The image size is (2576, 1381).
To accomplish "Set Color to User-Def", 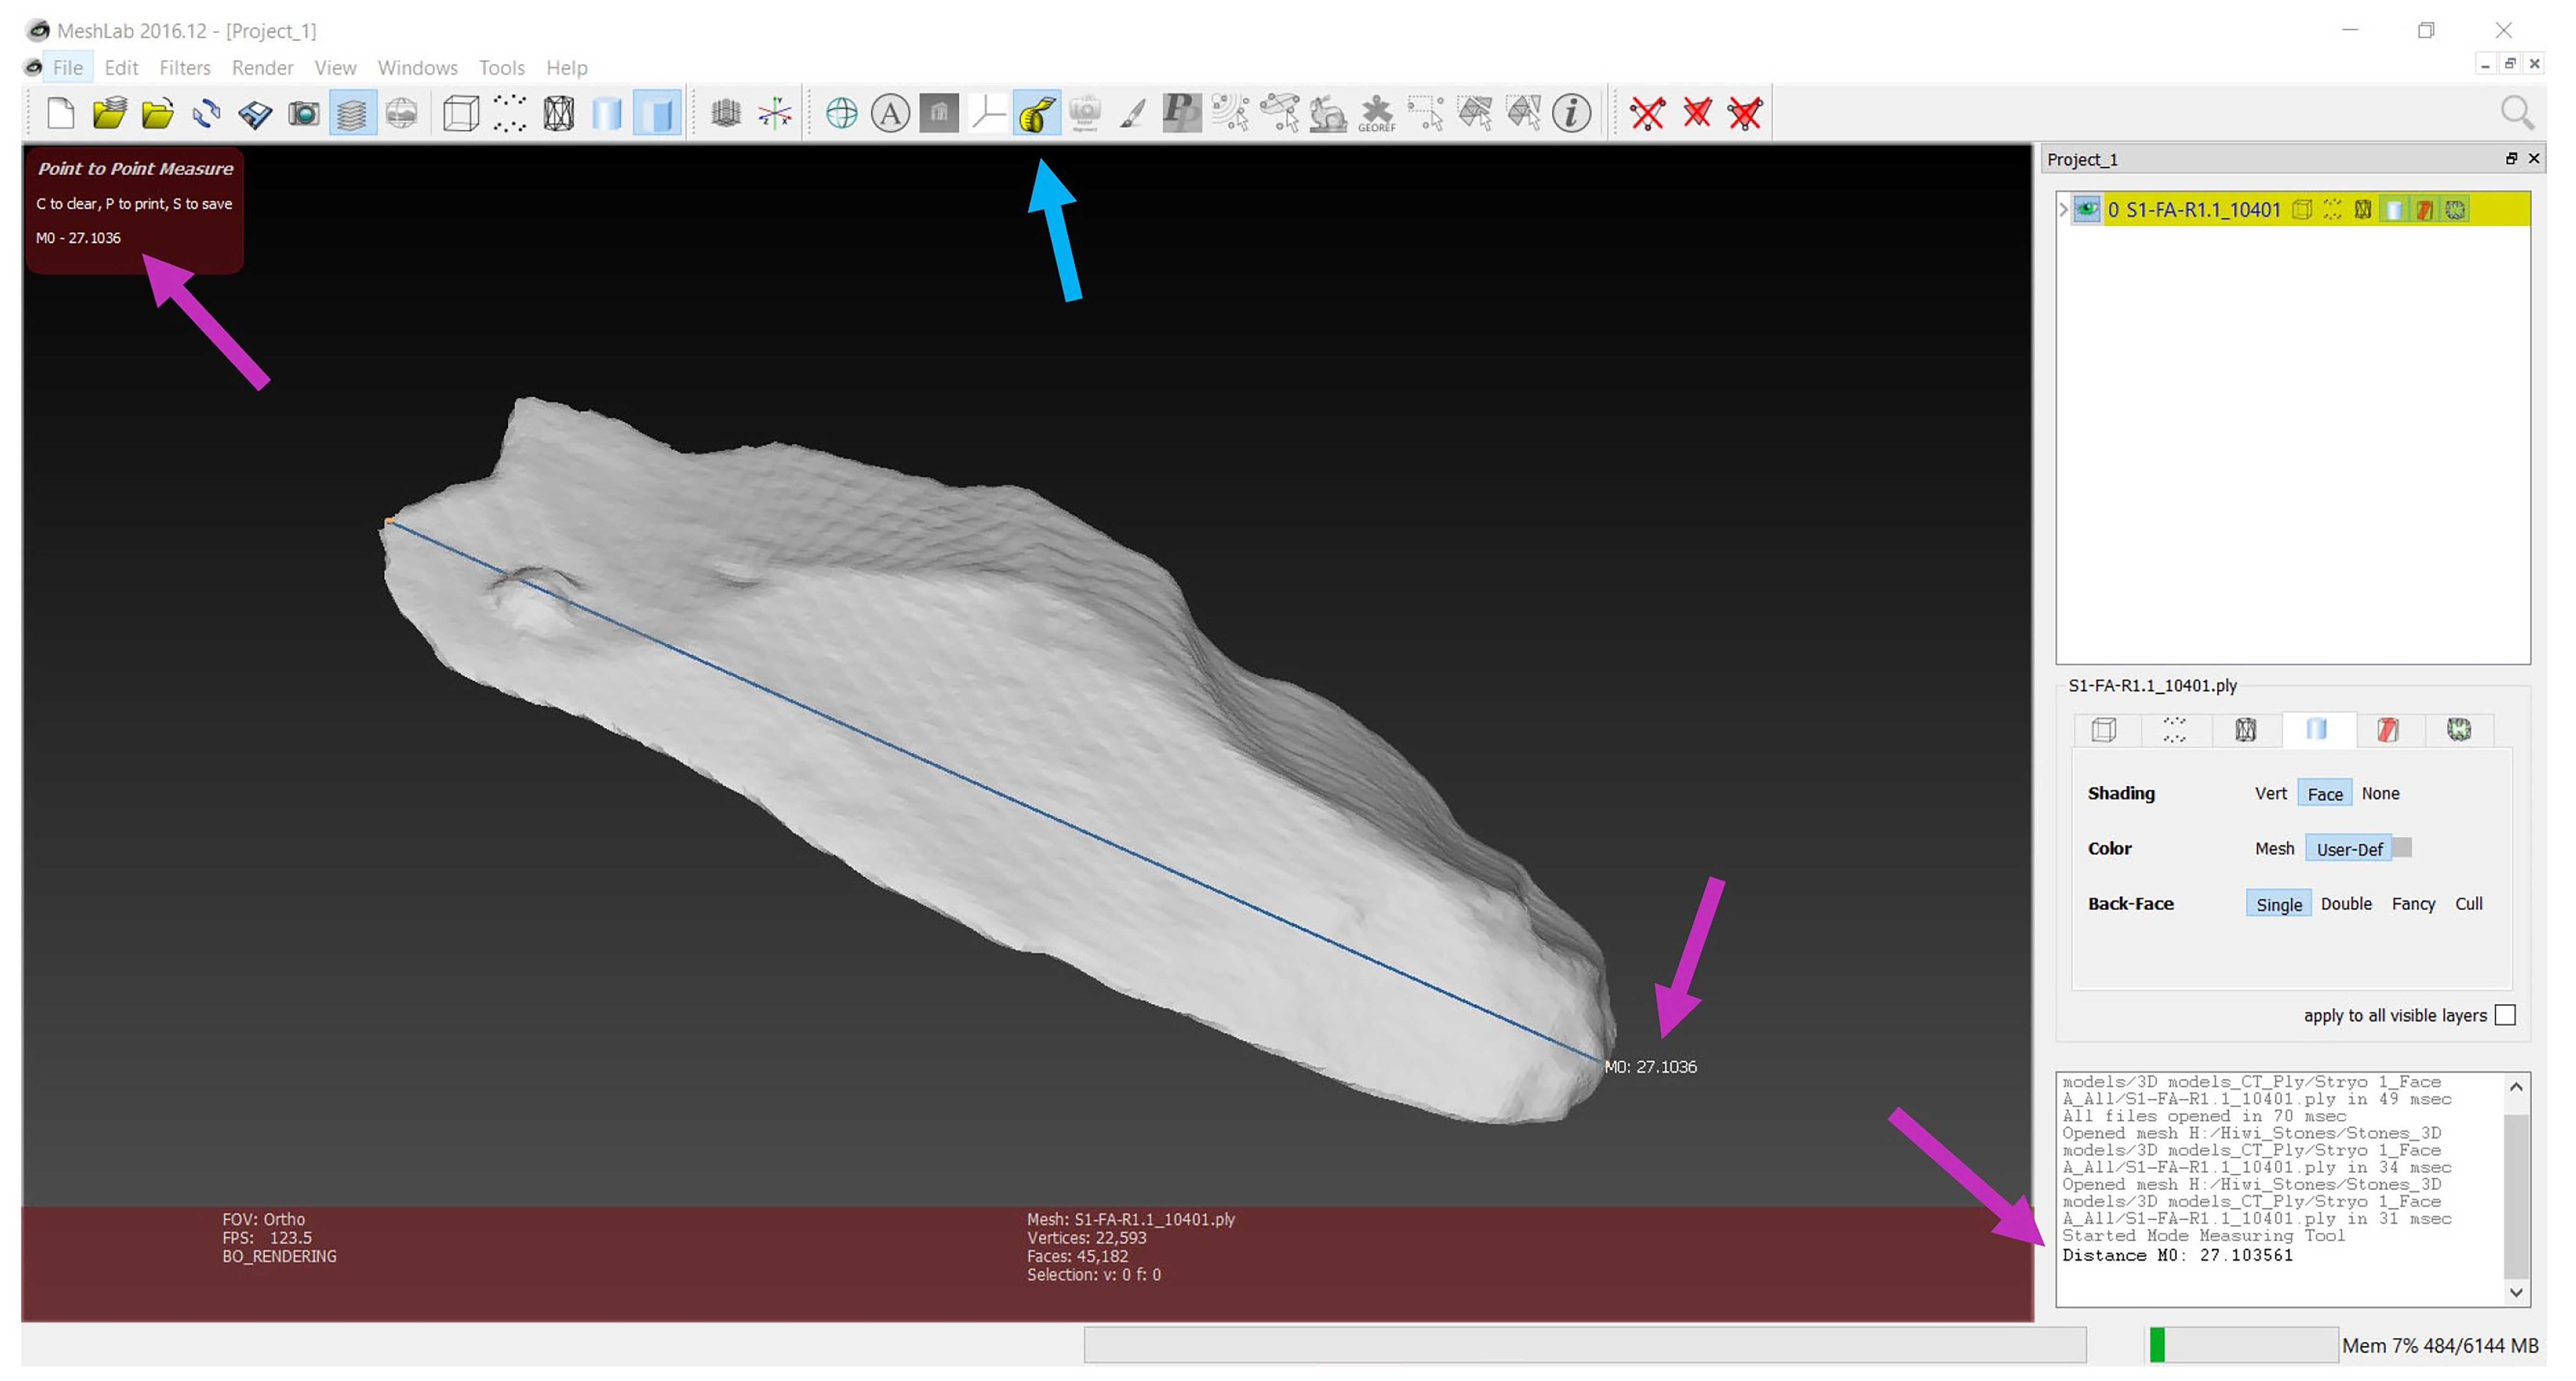I will pos(2349,849).
